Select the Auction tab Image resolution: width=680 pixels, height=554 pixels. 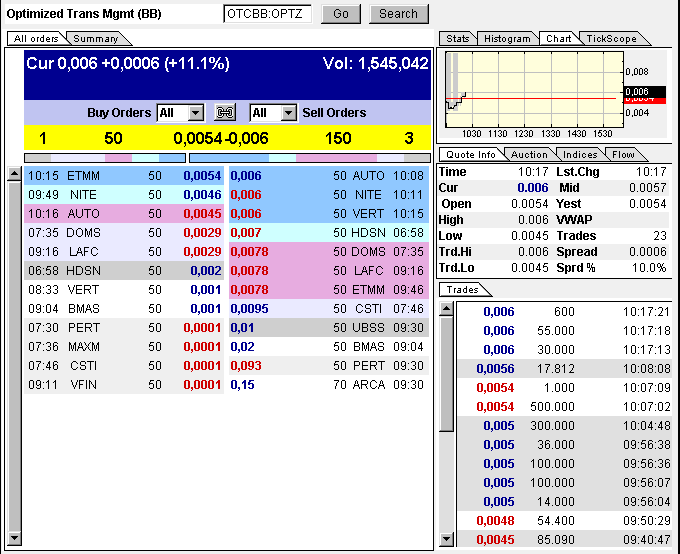529,154
